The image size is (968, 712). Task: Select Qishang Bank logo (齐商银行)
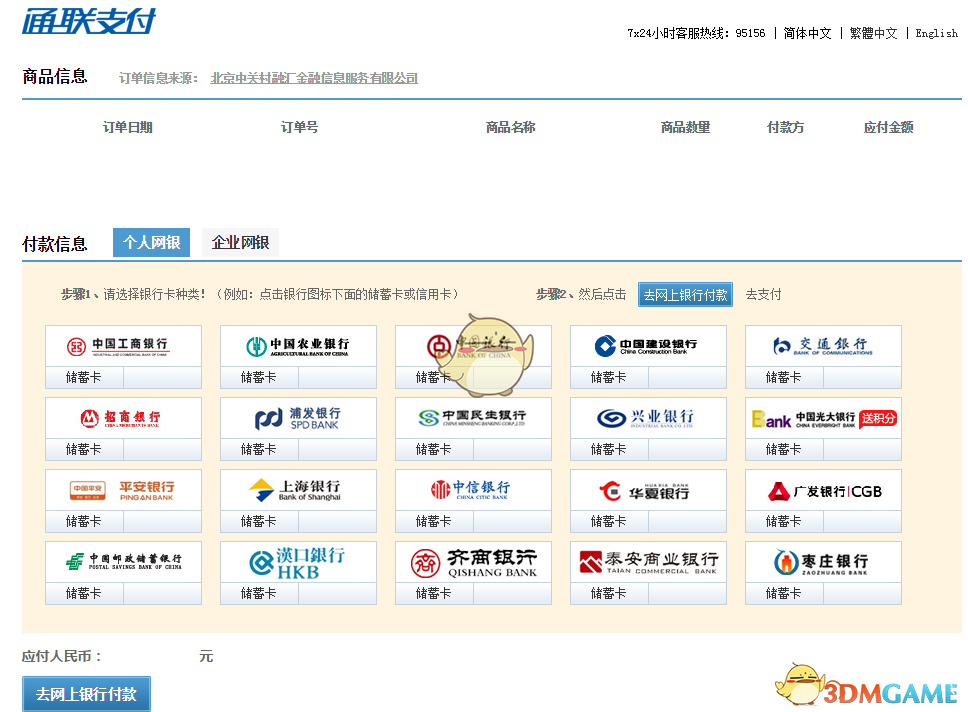[473, 562]
